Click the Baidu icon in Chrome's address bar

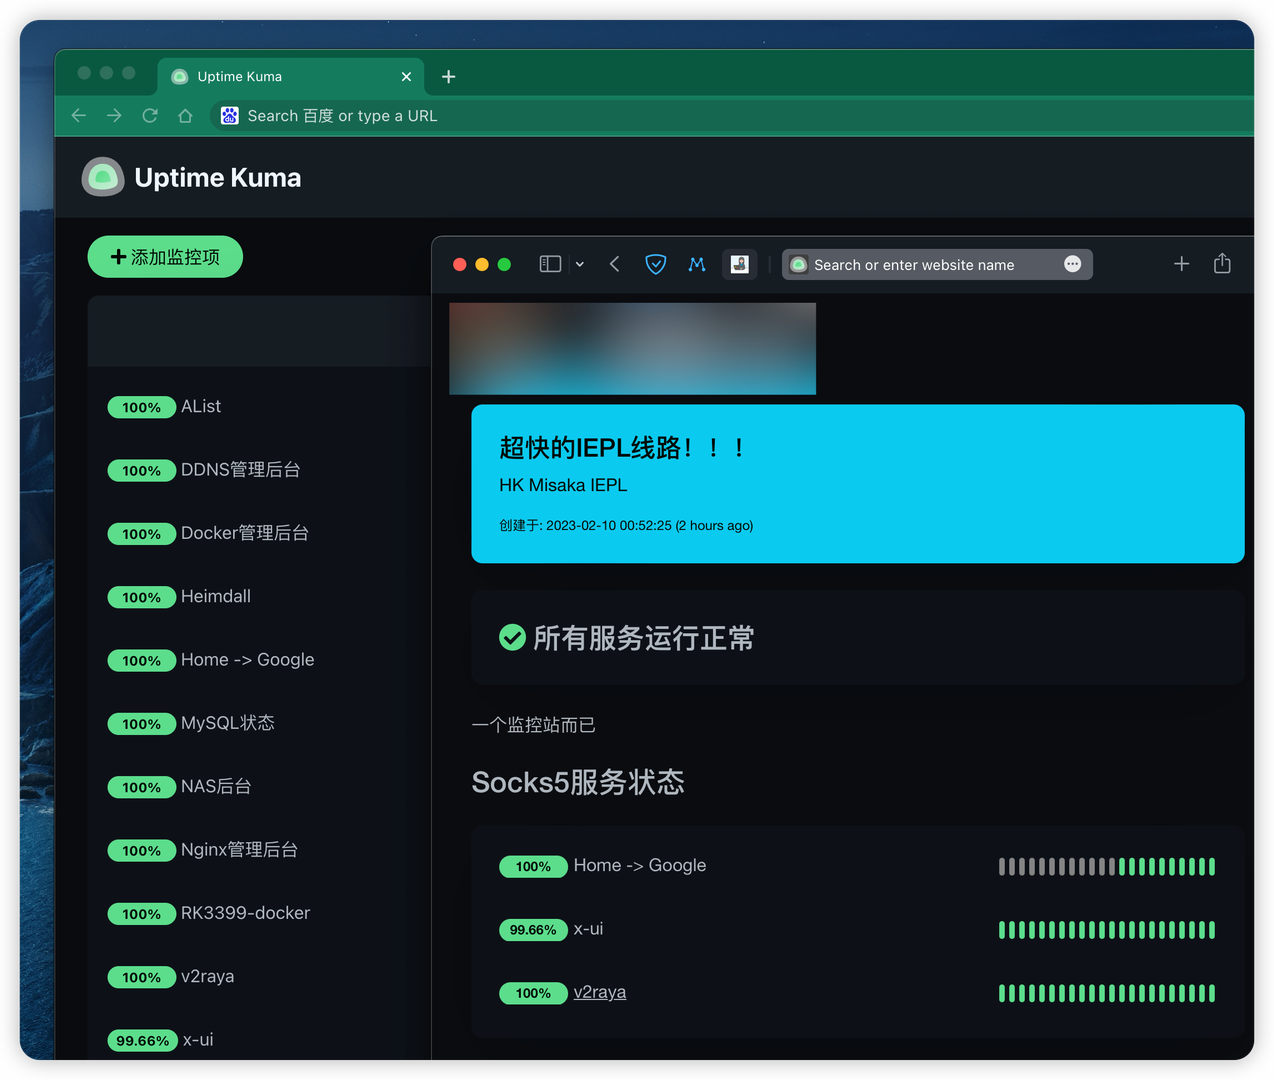click(229, 115)
